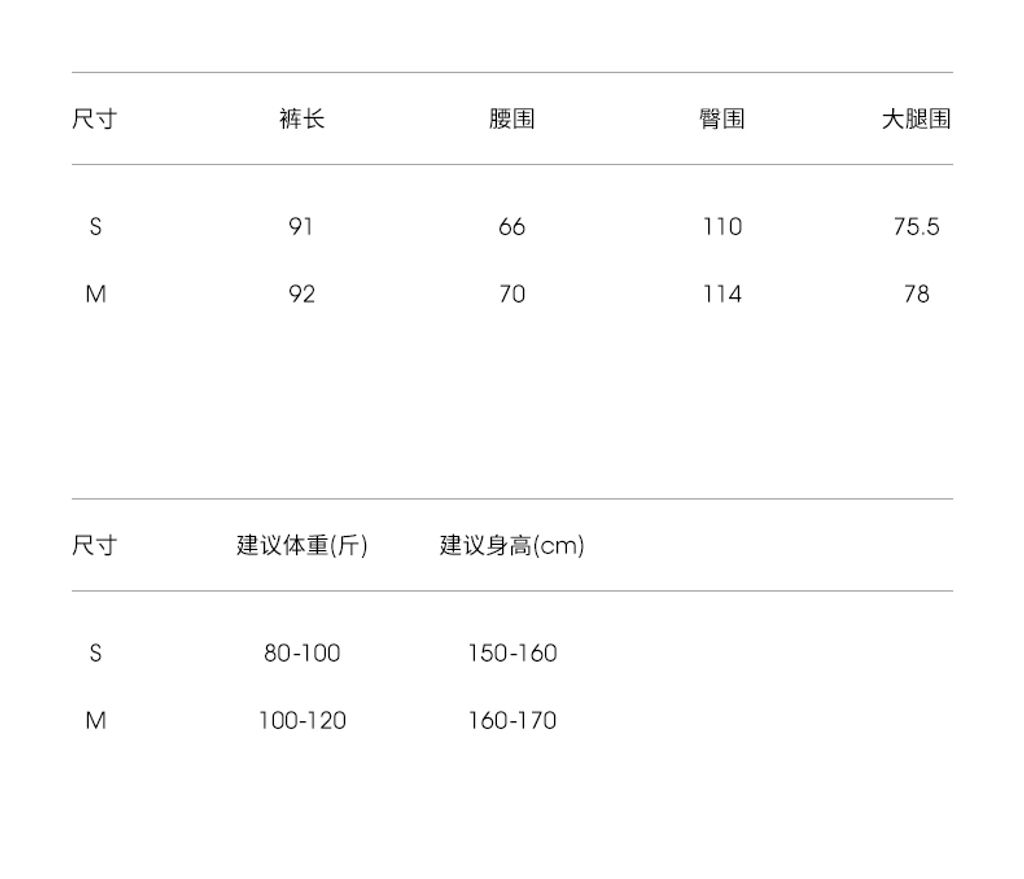The width and height of the screenshot is (1024, 879).
Task: Click the 尺寸 header beside 裤长
Action: tap(94, 119)
